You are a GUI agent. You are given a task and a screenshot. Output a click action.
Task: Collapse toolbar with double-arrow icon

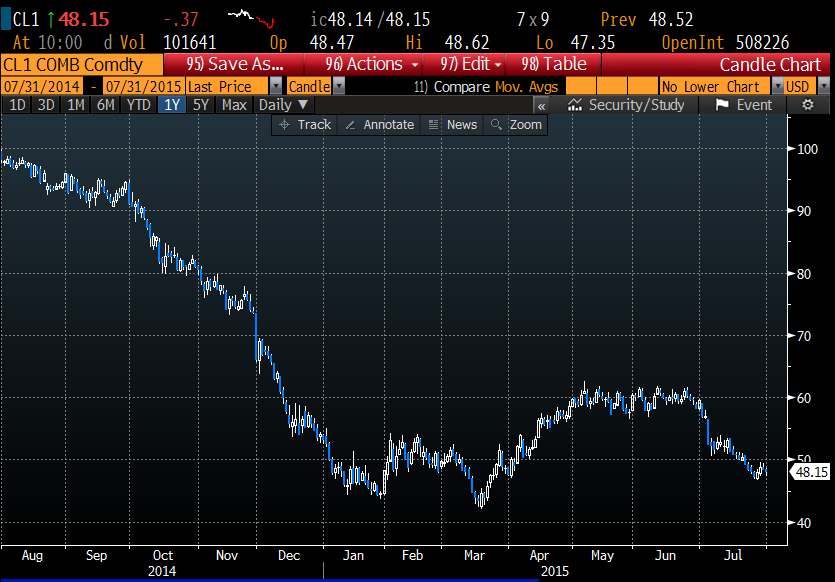[x=541, y=105]
